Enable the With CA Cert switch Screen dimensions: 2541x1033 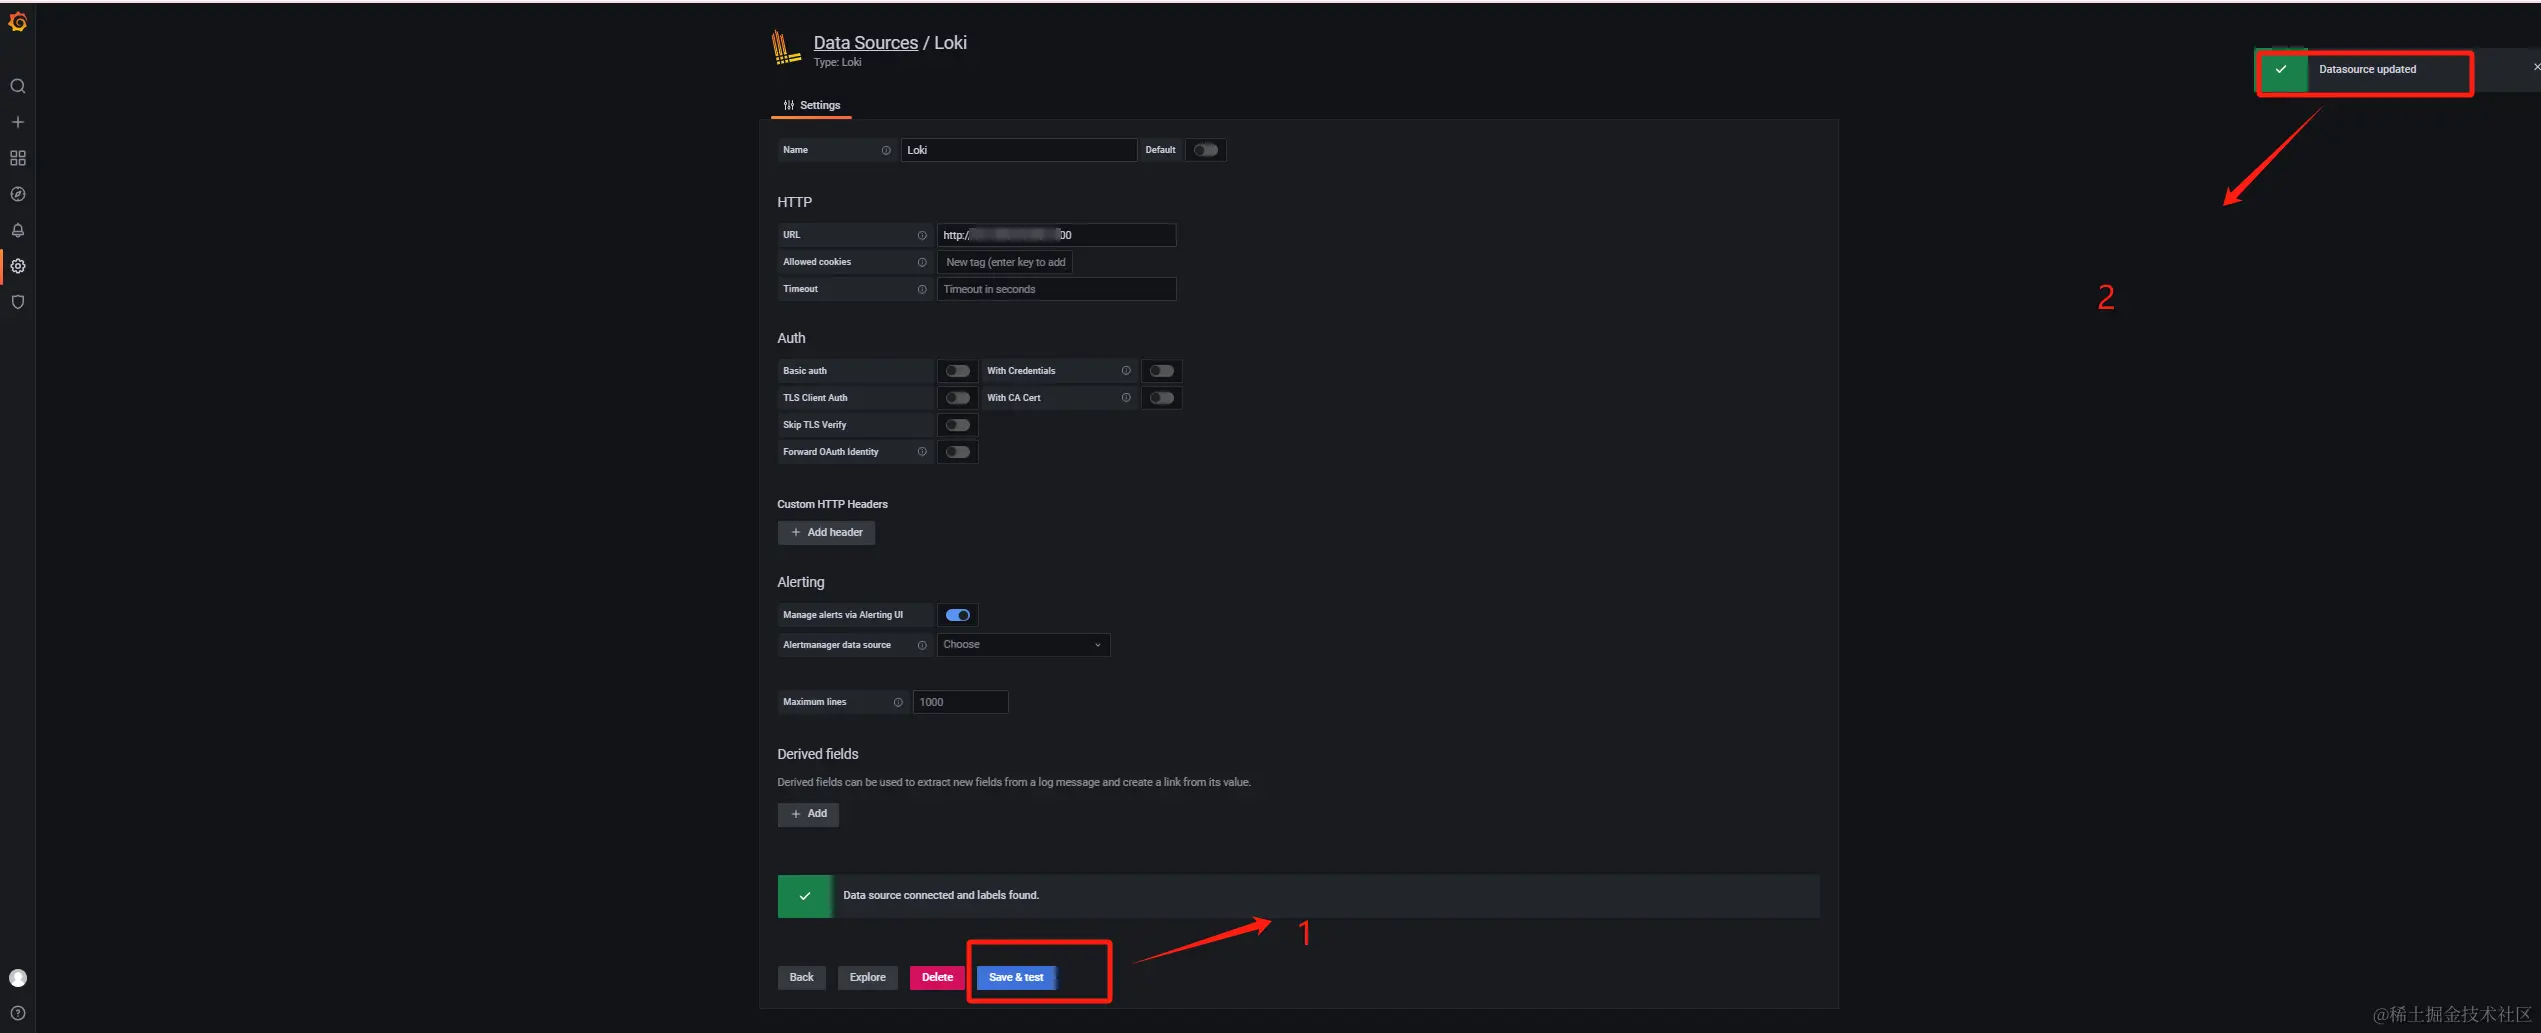(x=1162, y=398)
